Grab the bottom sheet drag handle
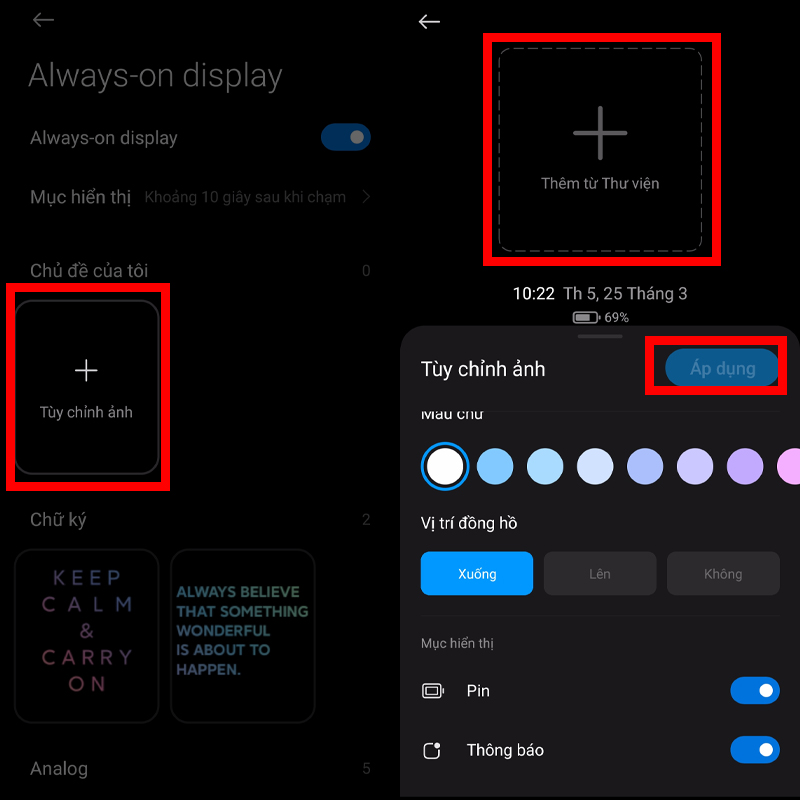Screen dimensions: 800x800 tap(600, 336)
